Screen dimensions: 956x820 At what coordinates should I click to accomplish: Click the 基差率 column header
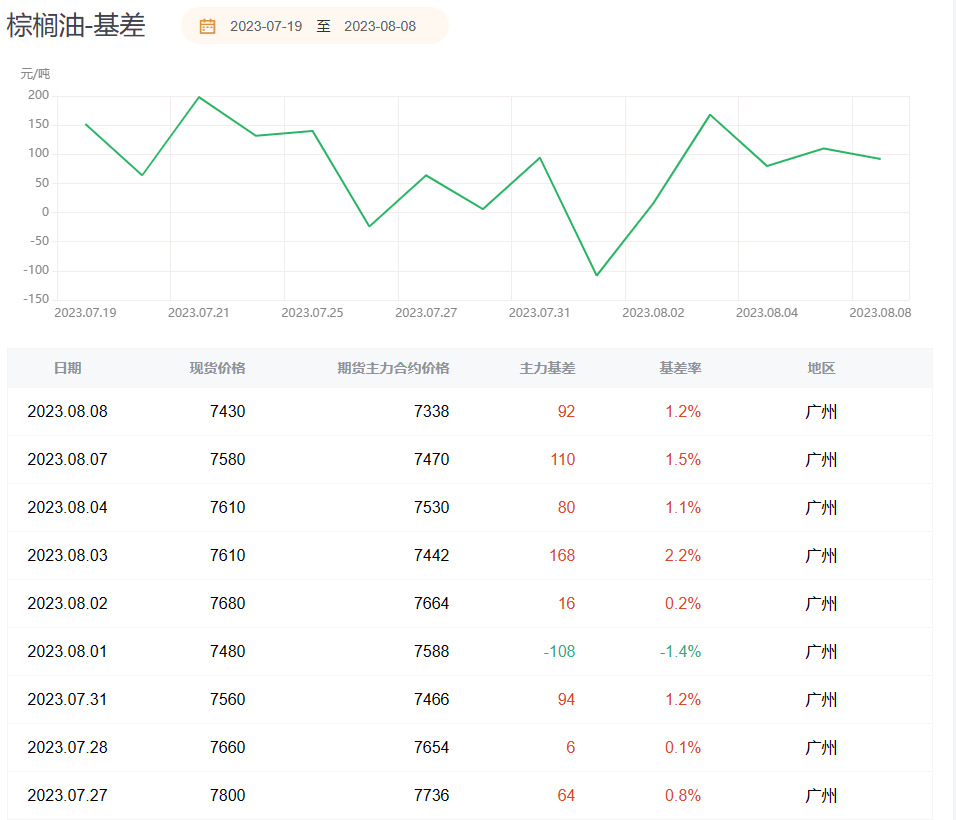tap(680, 368)
